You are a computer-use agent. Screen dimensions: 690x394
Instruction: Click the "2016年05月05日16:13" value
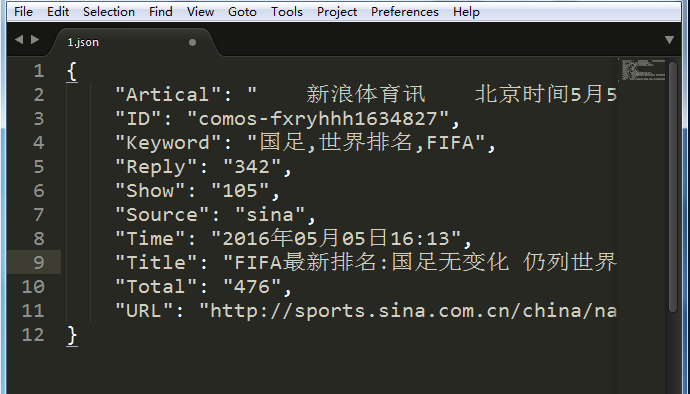[x=336, y=238]
